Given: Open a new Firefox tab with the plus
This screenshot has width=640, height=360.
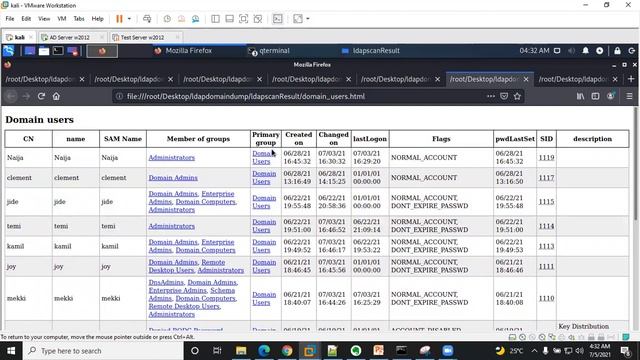Looking at the screenshot, I should tap(631, 79).
